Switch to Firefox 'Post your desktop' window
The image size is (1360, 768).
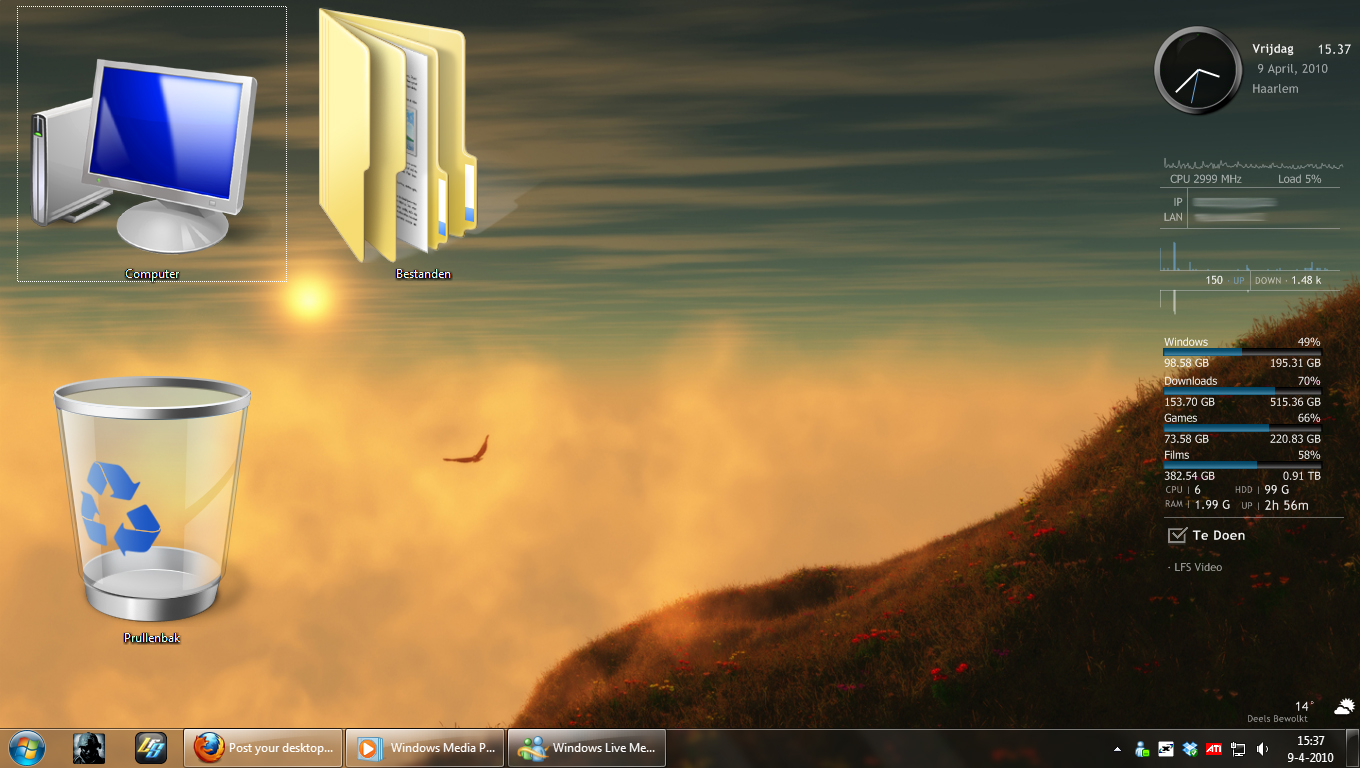pyautogui.click(x=264, y=748)
